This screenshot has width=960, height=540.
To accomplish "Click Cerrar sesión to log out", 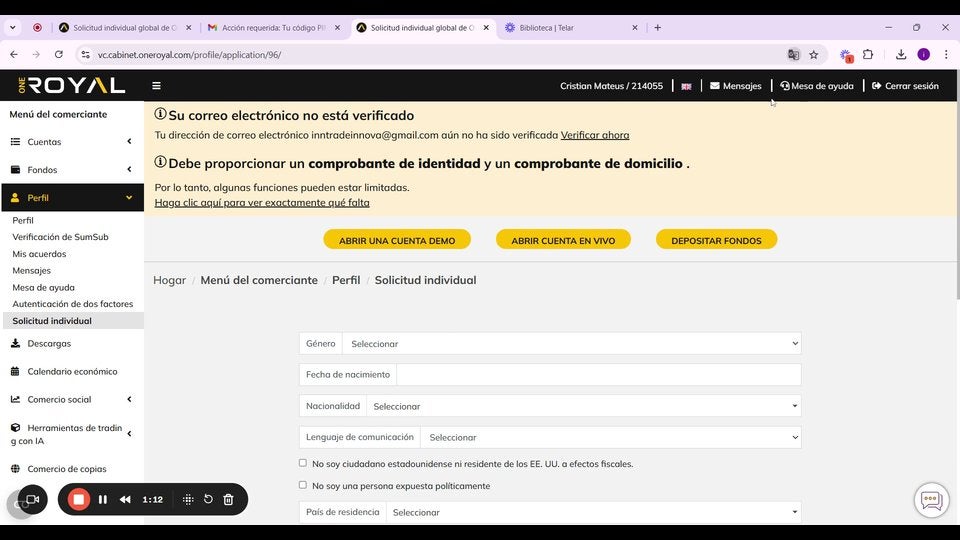I will coord(905,86).
